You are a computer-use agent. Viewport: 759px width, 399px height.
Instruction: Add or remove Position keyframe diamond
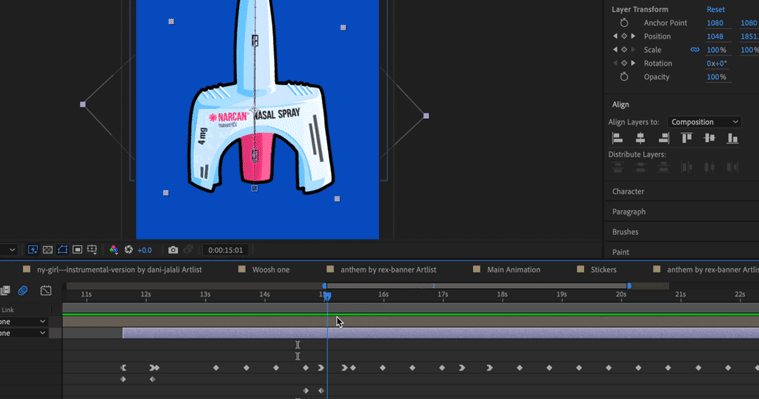(624, 36)
